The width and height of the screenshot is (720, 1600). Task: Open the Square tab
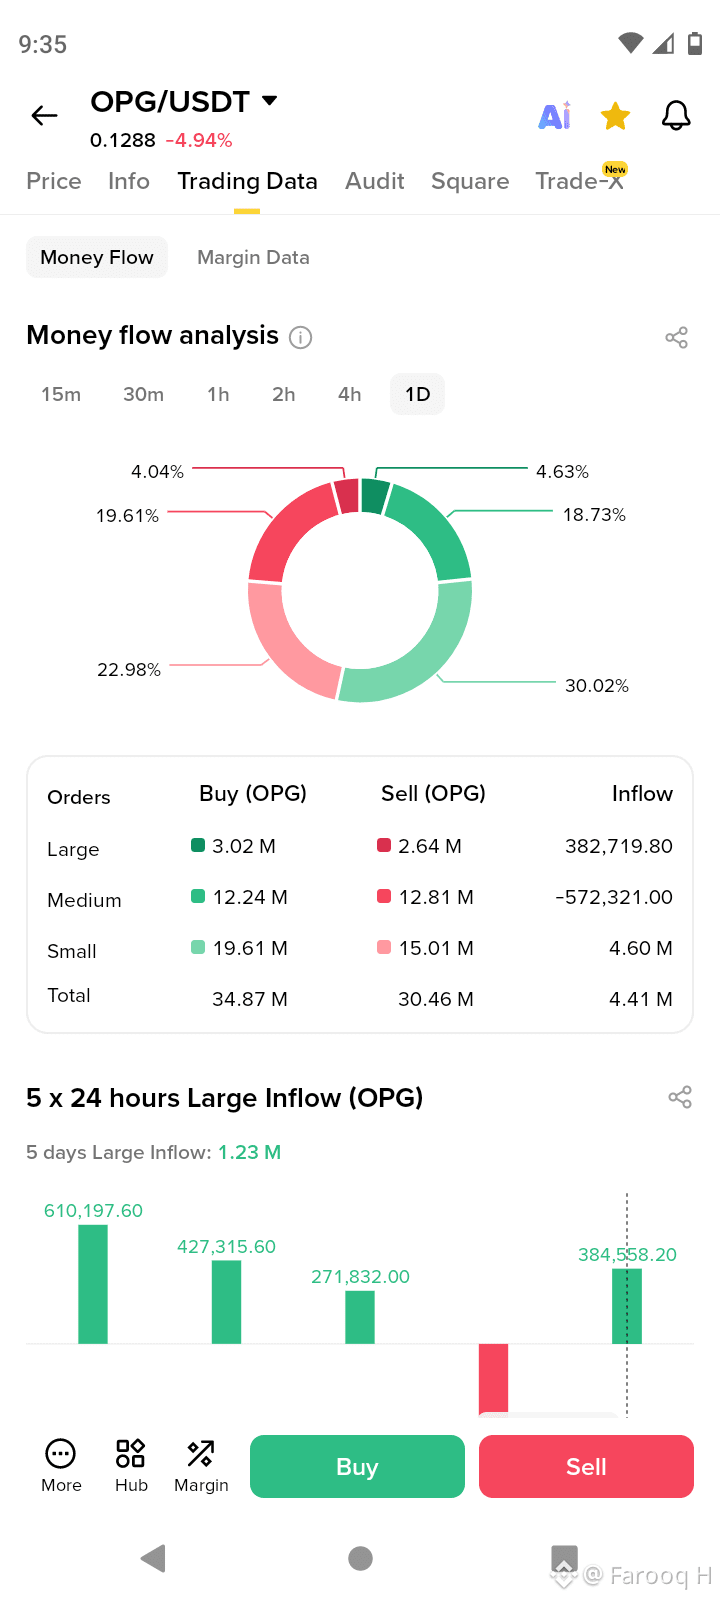pos(470,181)
